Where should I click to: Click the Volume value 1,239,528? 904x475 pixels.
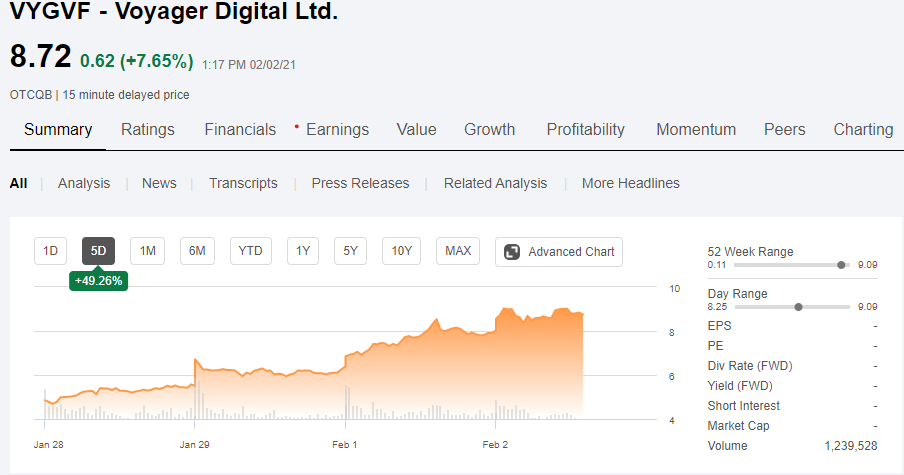click(851, 446)
